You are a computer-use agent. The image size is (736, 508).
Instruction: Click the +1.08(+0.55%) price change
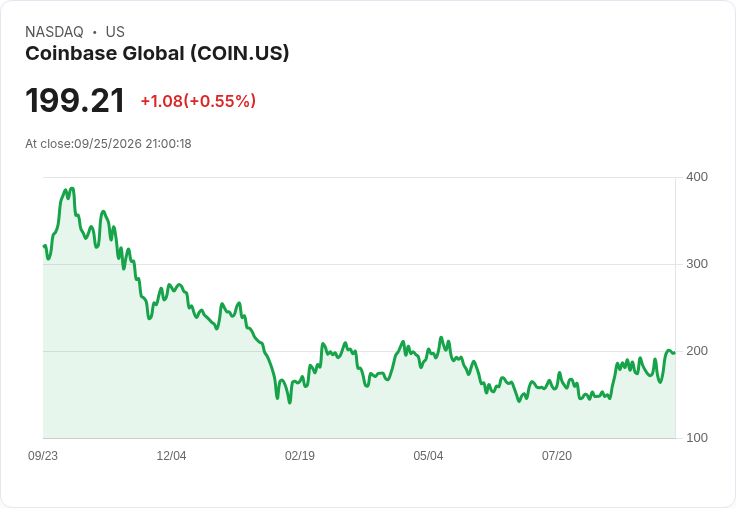tap(198, 101)
